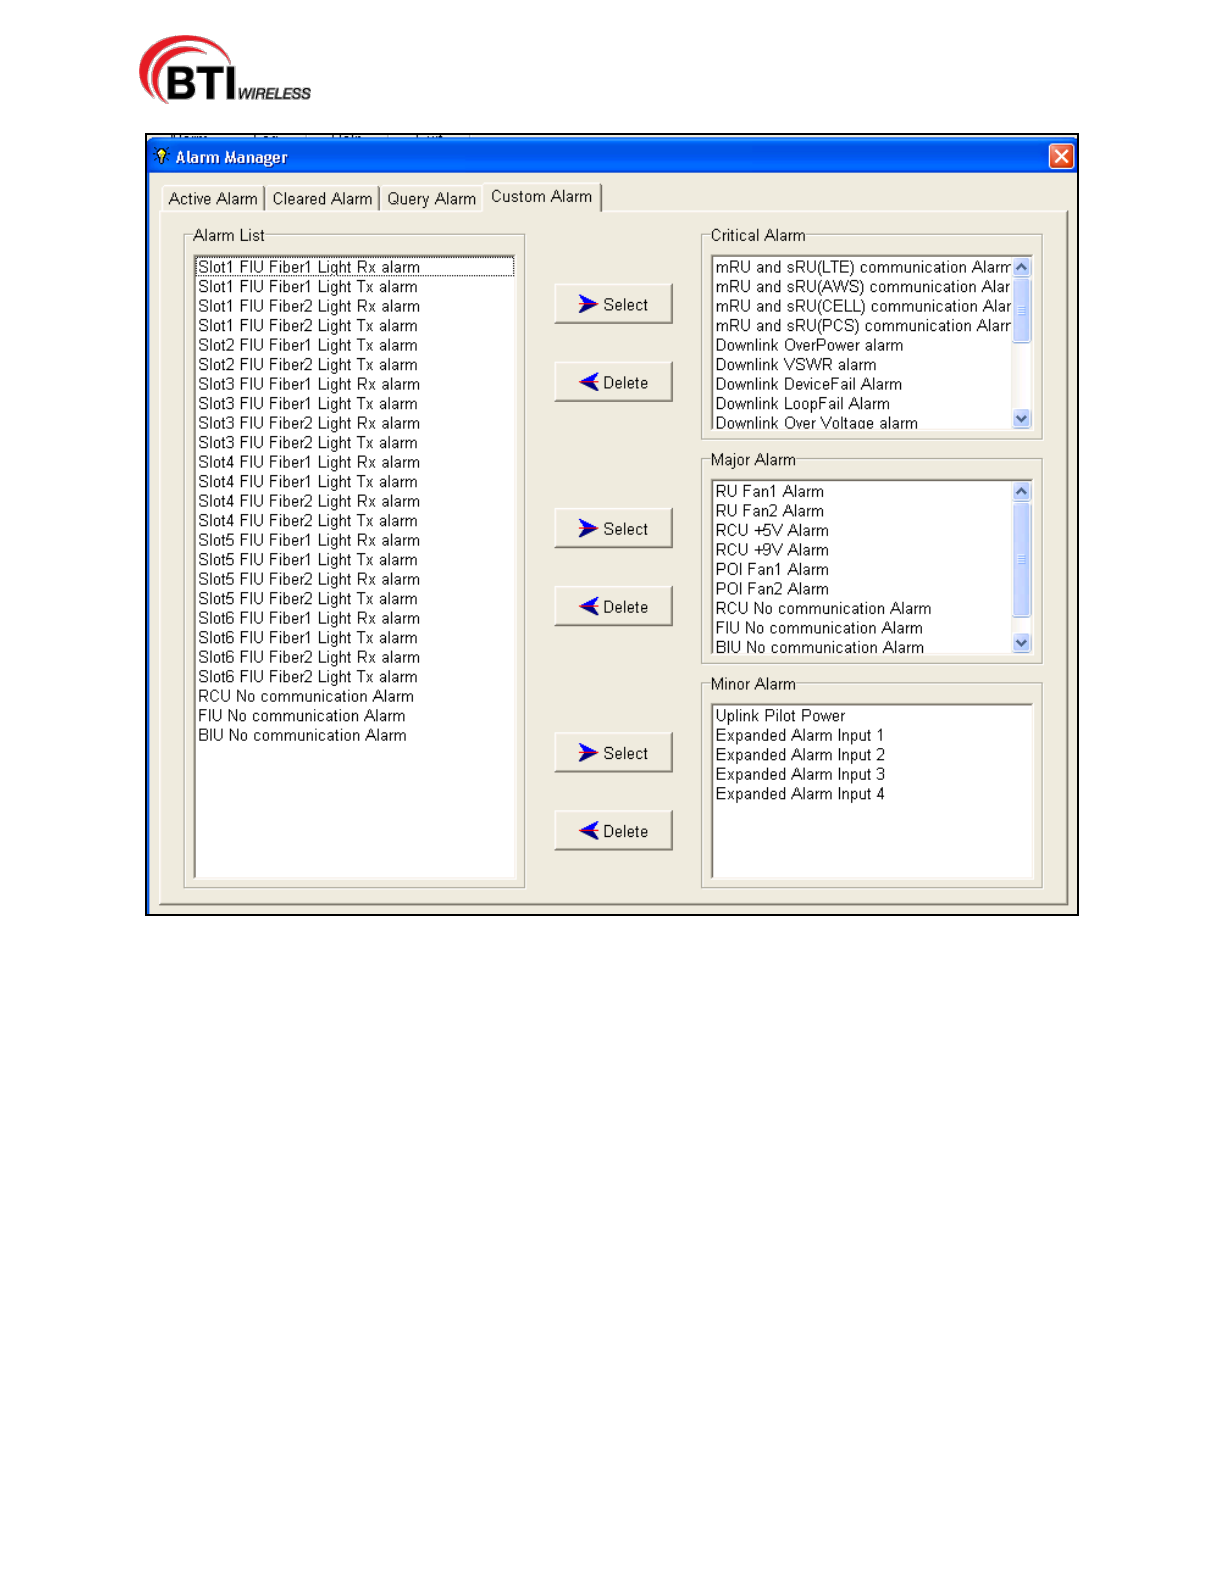
Task: Click Critical Alarm list scroll up arrow
Action: coord(1021,267)
